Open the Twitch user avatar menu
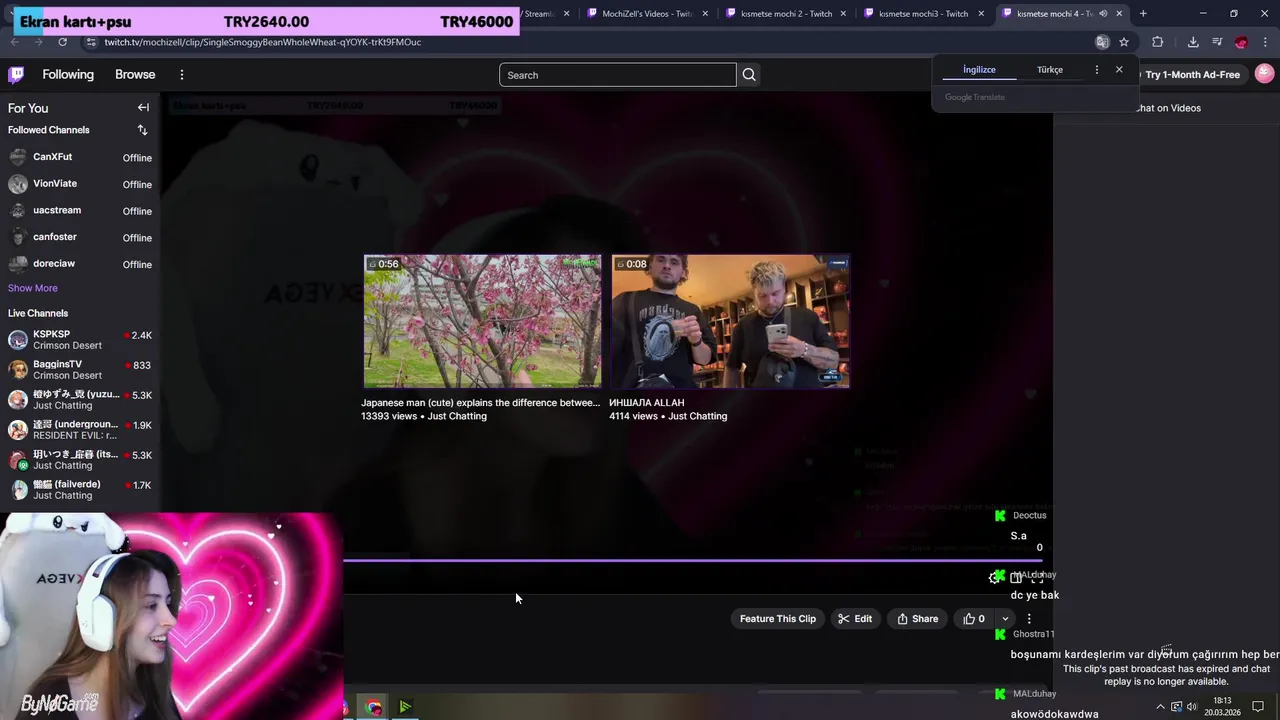Screen dimensions: 1280x720 pyautogui.click(x=1264, y=74)
